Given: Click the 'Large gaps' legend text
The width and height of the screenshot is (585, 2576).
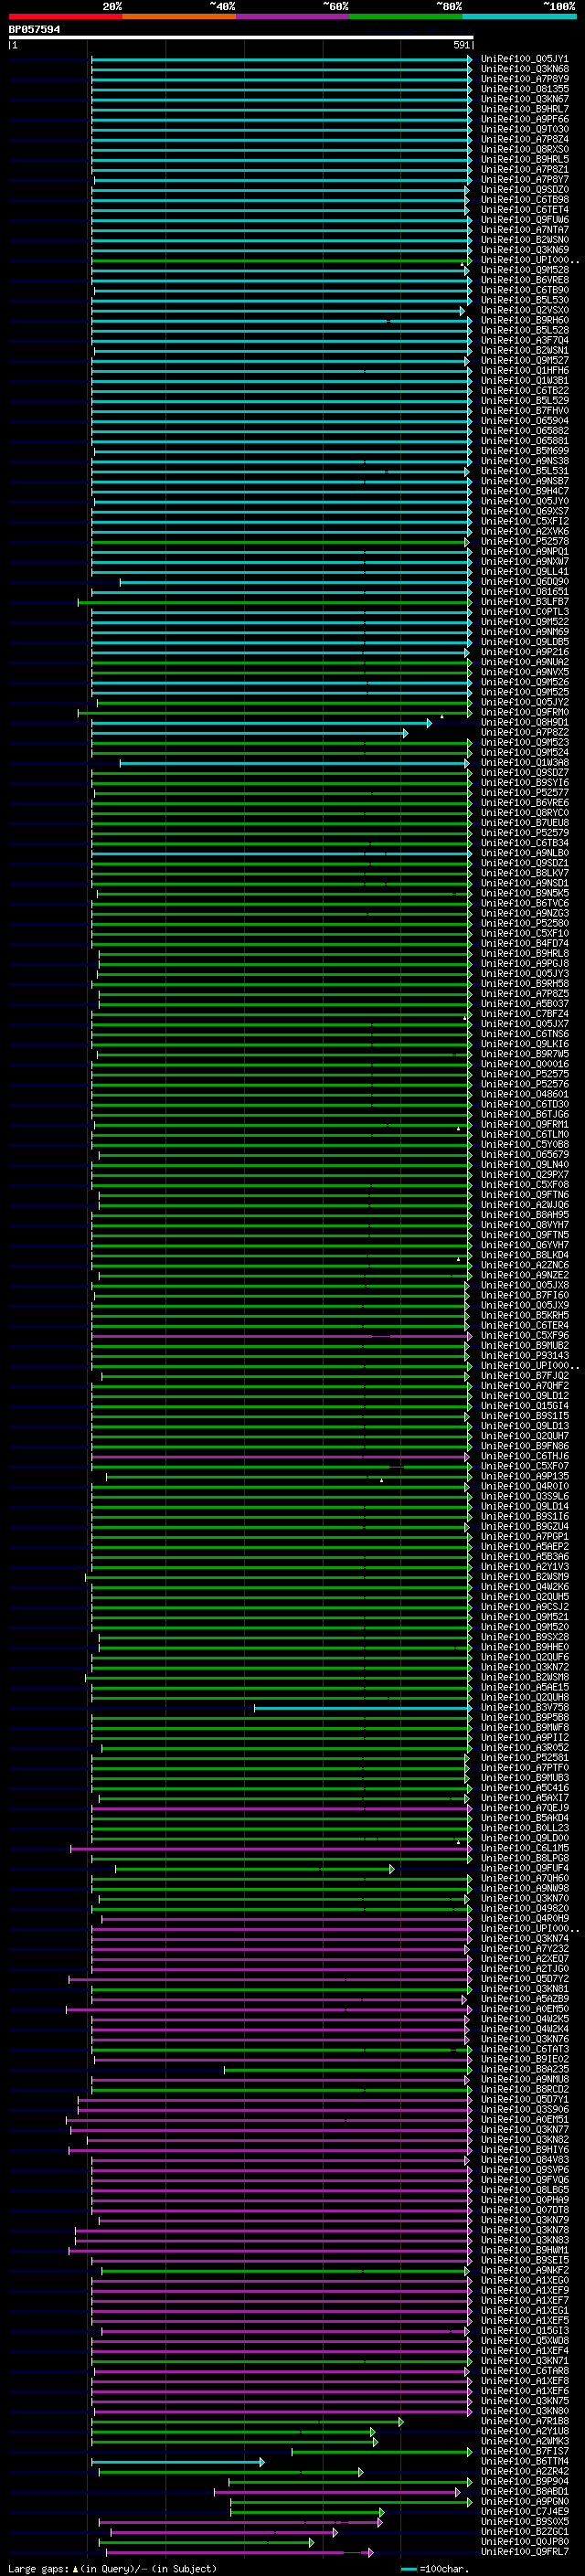Looking at the screenshot, I should click(38, 2569).
